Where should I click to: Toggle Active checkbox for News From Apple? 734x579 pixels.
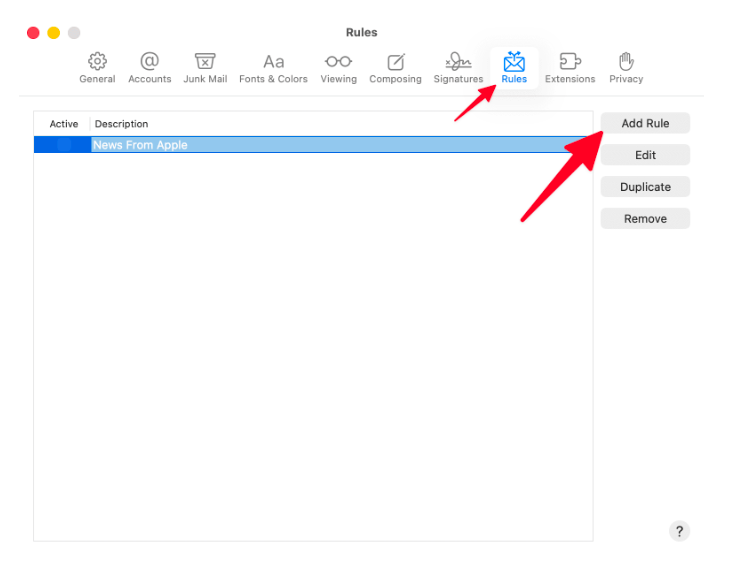coord(64,145)
